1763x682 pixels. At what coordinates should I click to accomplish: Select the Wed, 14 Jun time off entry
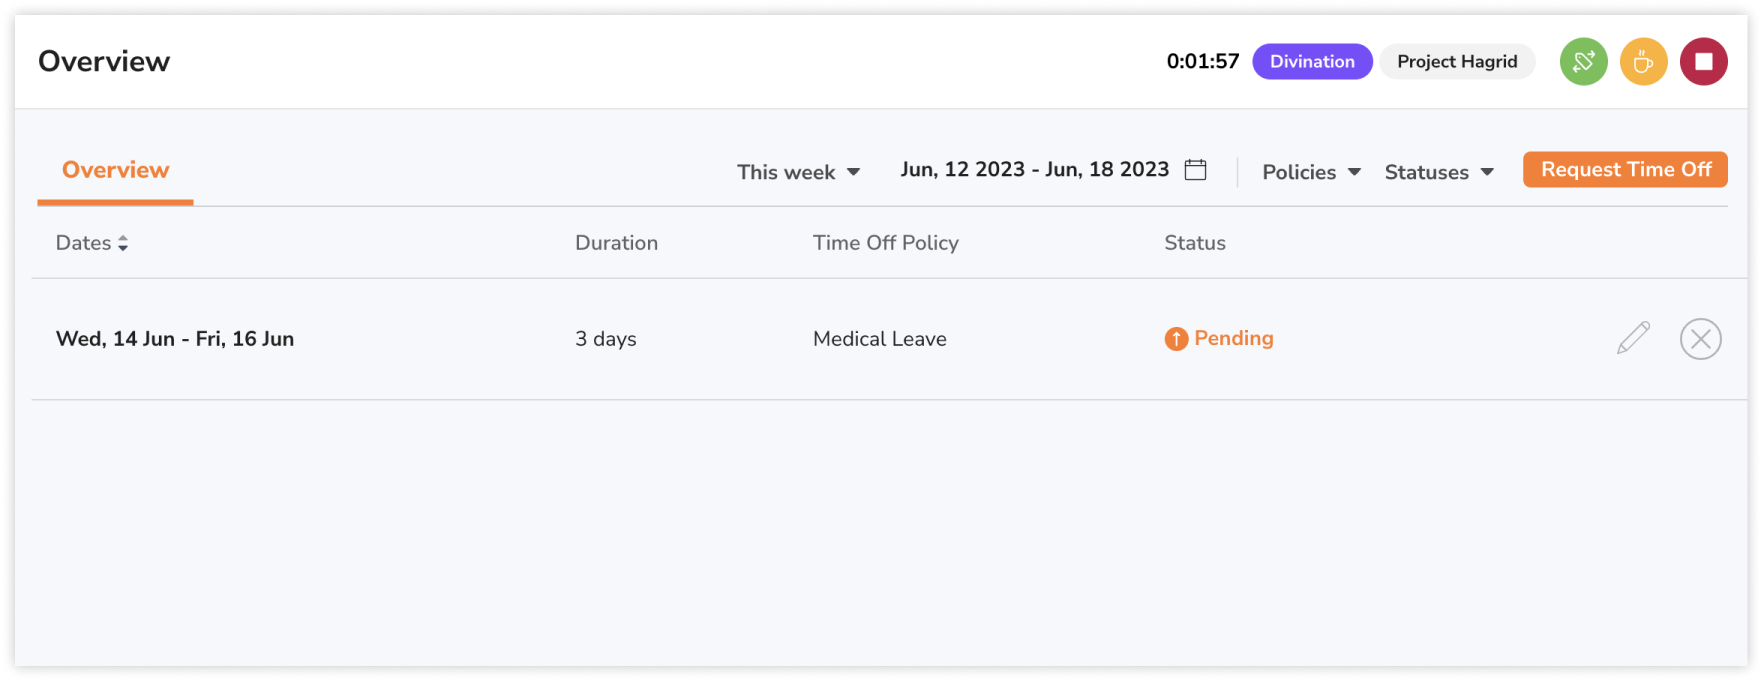point(176,338)
